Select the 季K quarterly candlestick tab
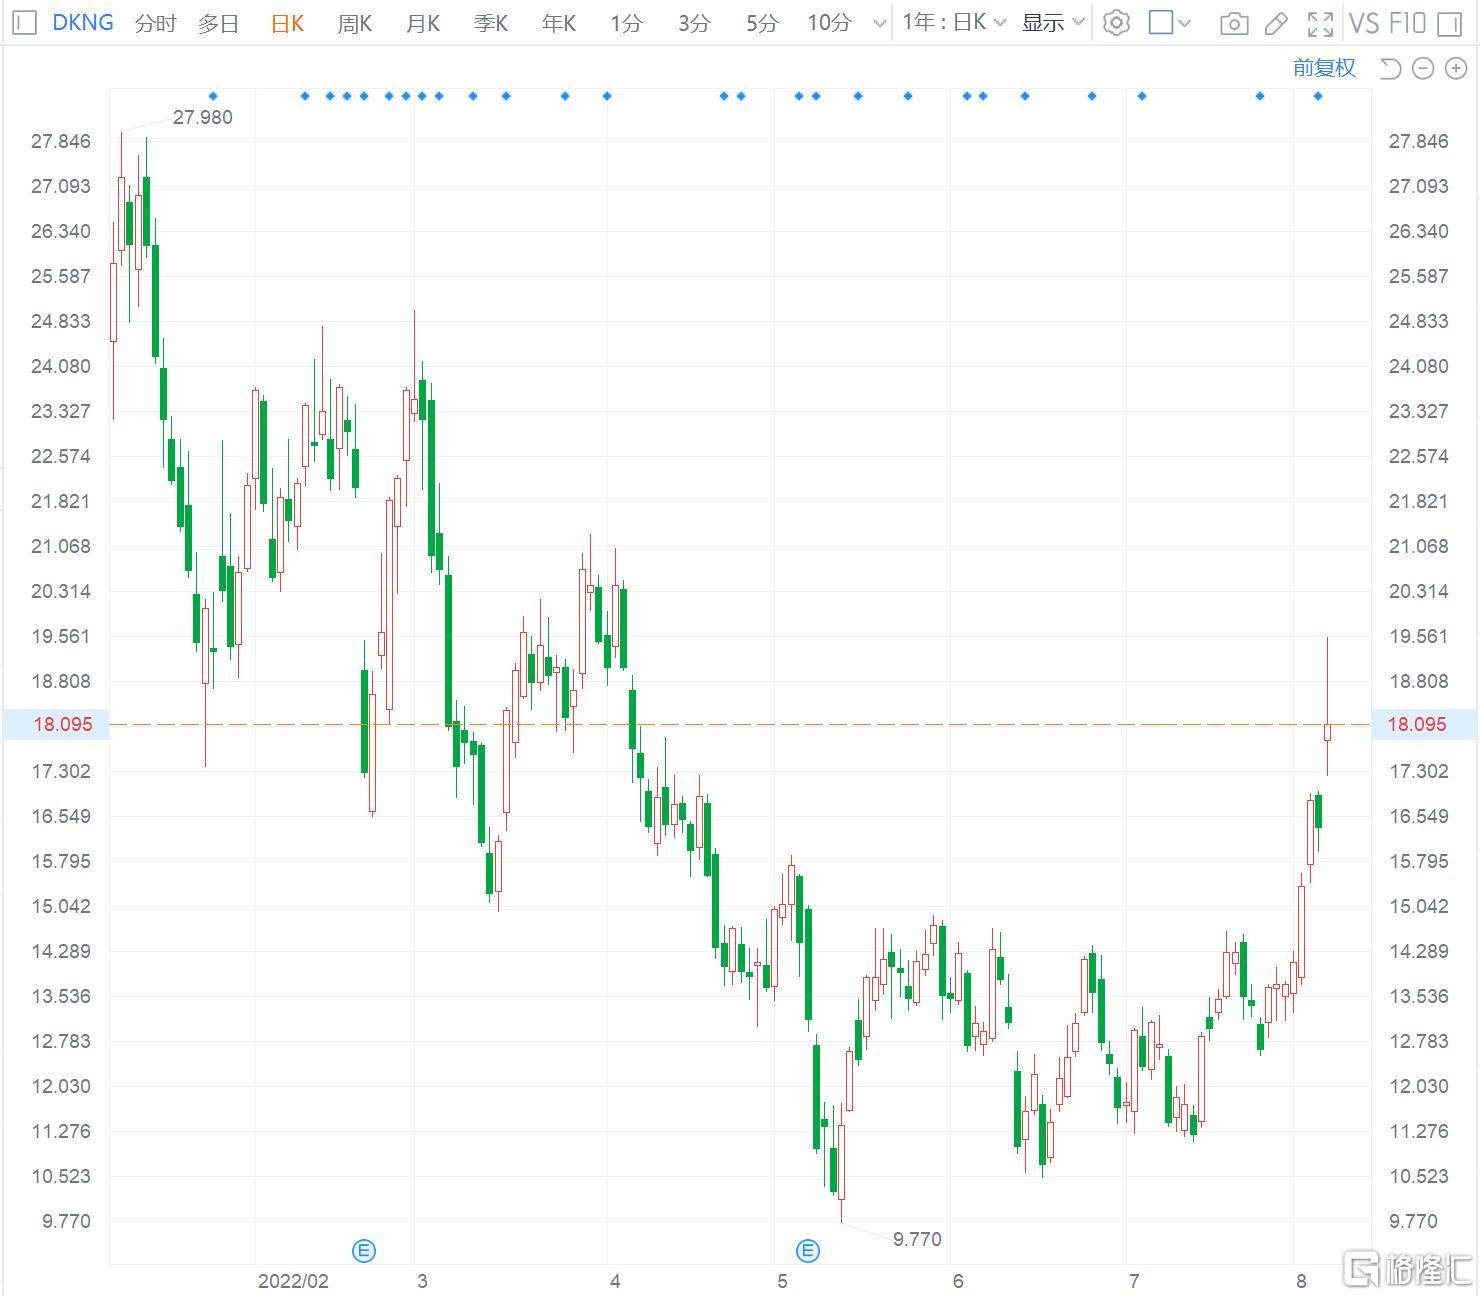 coord(491,23)
